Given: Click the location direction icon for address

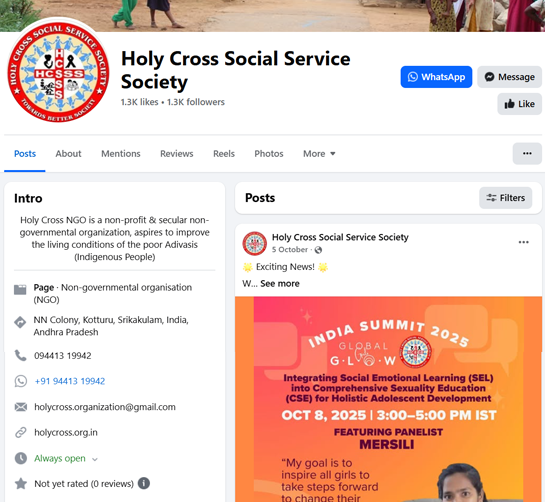Looking at the screenshot, I should point(20,322).
